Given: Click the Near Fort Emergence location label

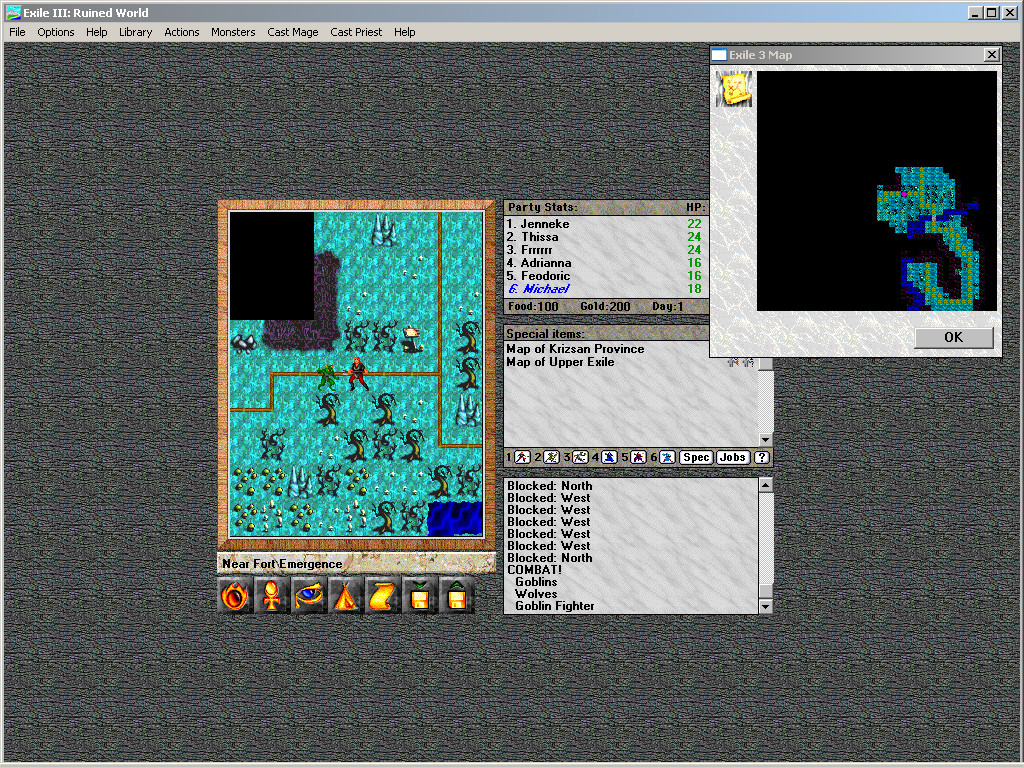Looking at the screenshot, I should (282, 564).
